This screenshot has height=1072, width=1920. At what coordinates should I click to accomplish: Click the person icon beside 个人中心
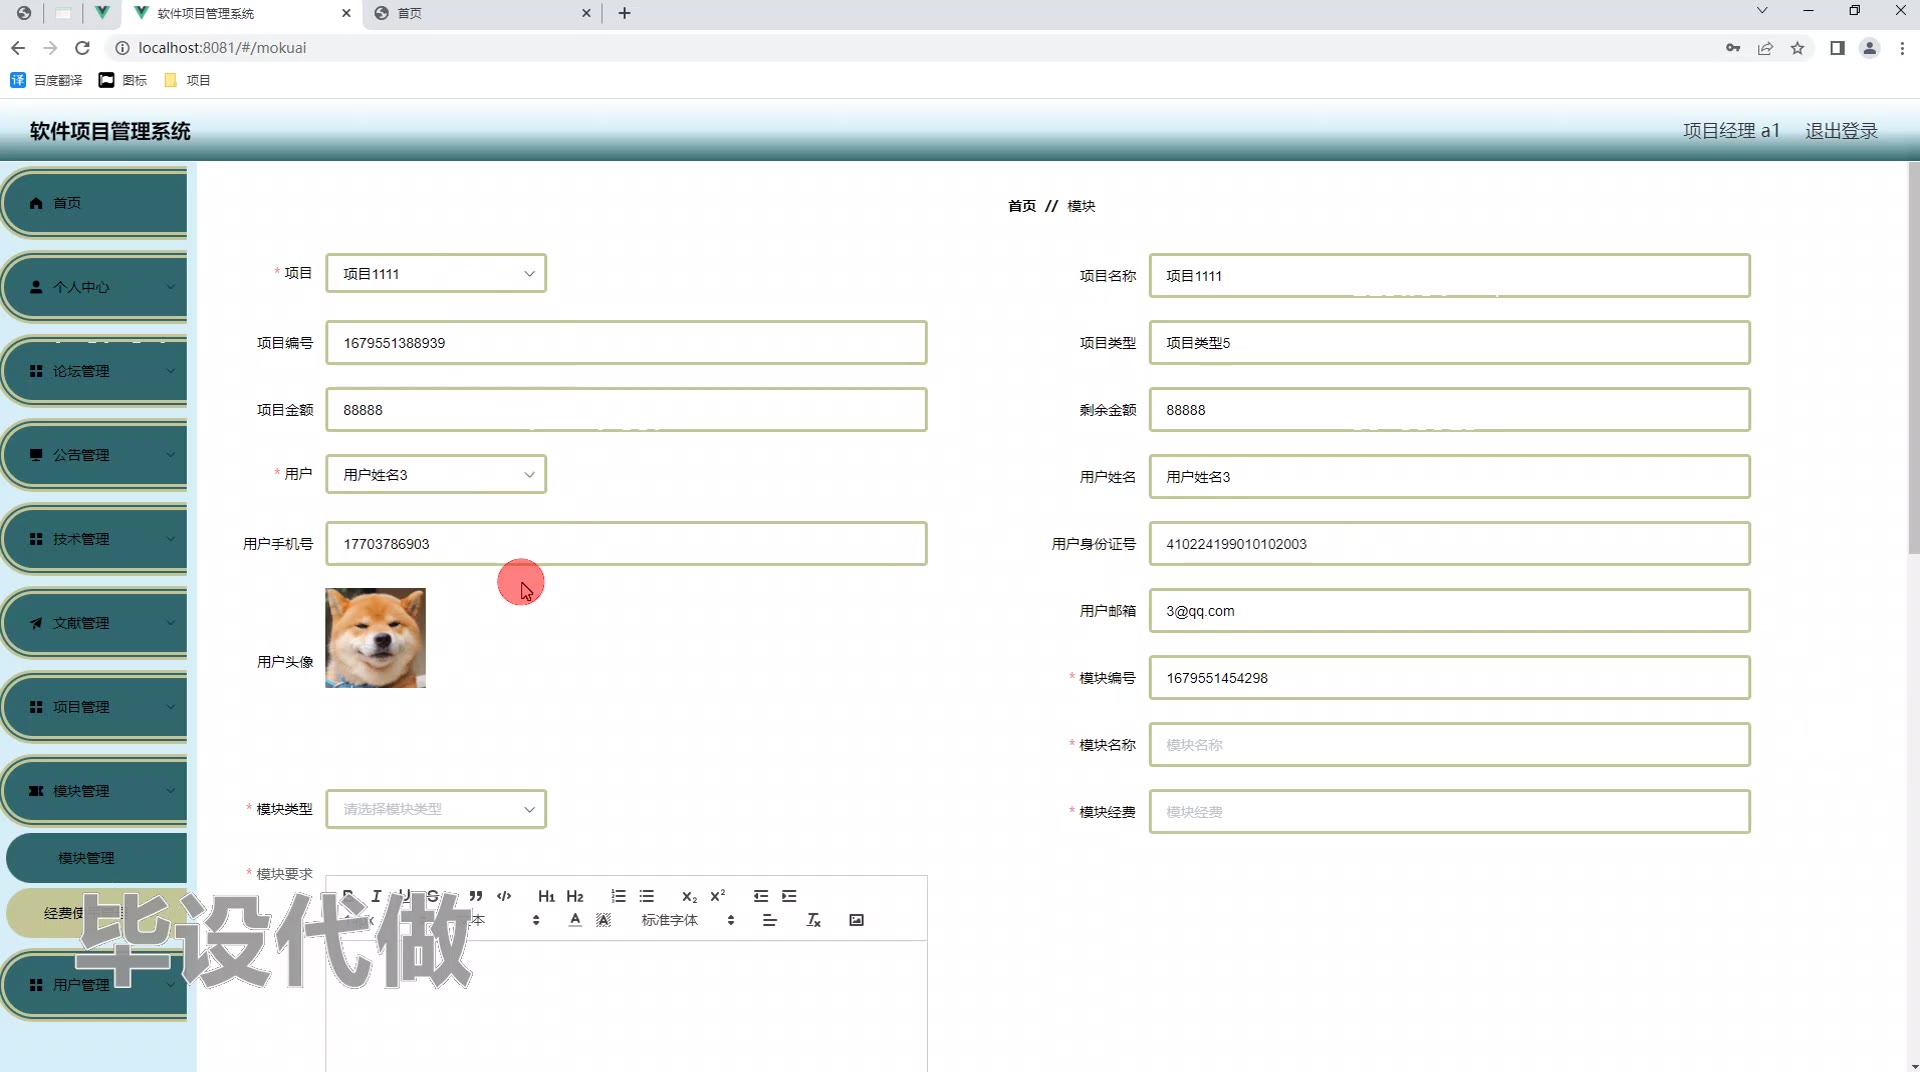36,287
